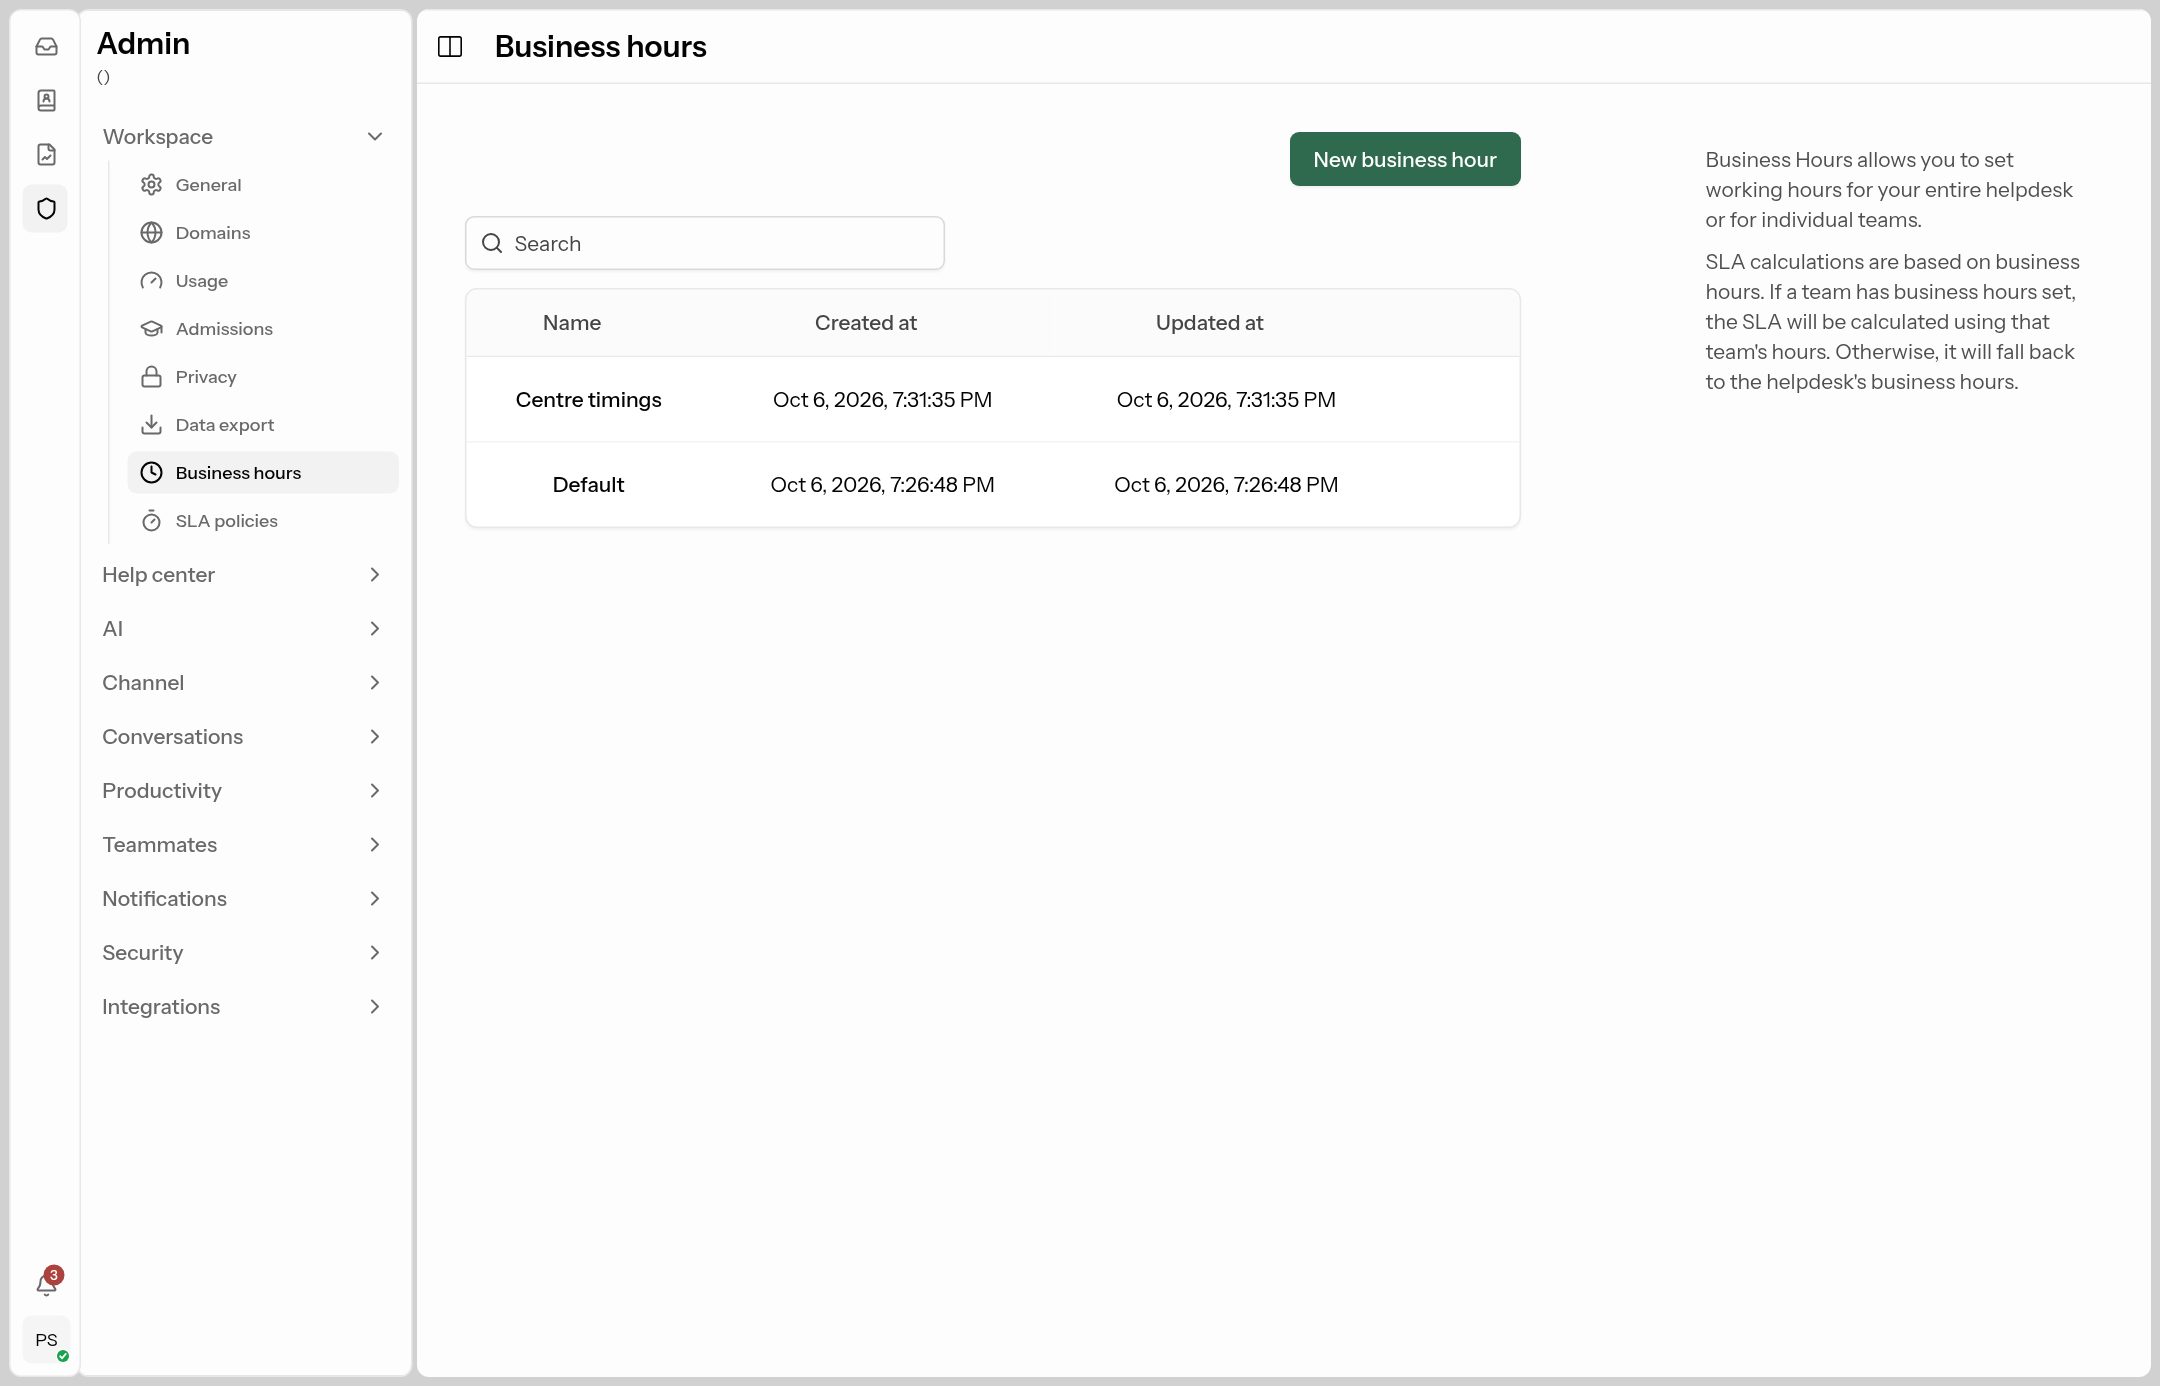Click the Admin heading in the sidebar
Image resolution: width=2160 pixels, height=1386 pixels.
point(143,43)
